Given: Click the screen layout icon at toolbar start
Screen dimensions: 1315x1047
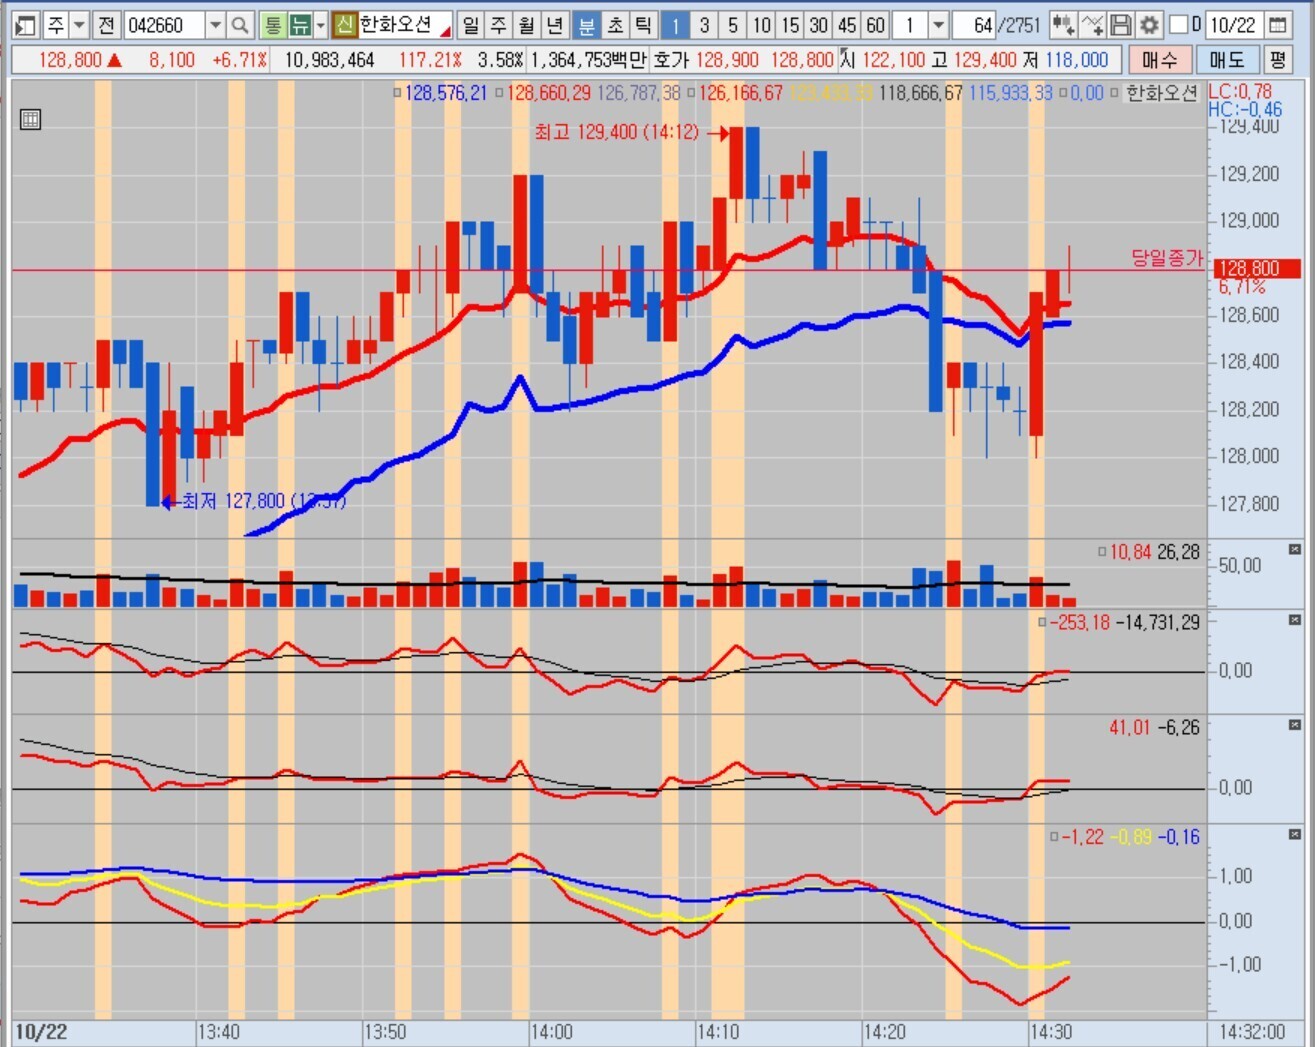Looking at the screenshot, I should pyautogui.click(x=27, y=25).
